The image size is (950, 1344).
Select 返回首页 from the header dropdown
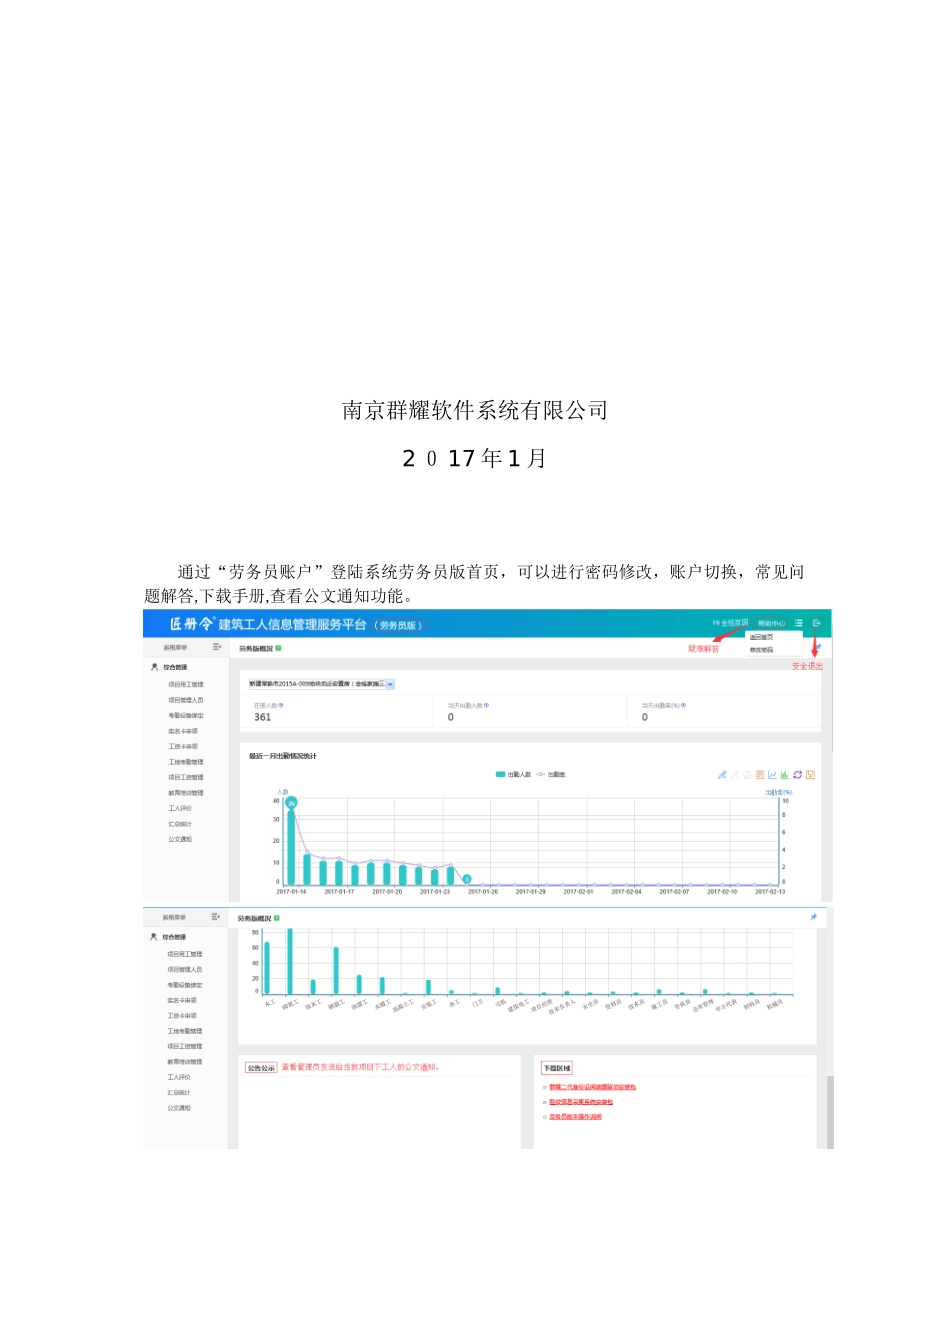point(761,637)
